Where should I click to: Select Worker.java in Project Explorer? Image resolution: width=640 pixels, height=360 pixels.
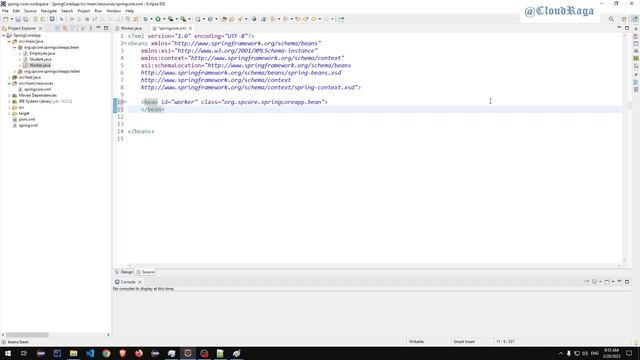pos(40,65)
